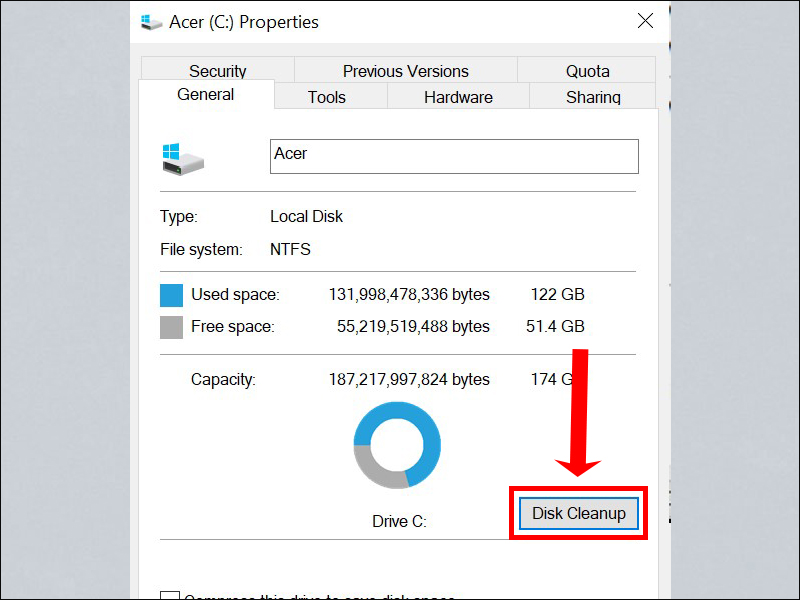Click the drive name field containing Acer
Image resolution: width=800 pixels, height=600 pixels.
(x=454, y=156)
